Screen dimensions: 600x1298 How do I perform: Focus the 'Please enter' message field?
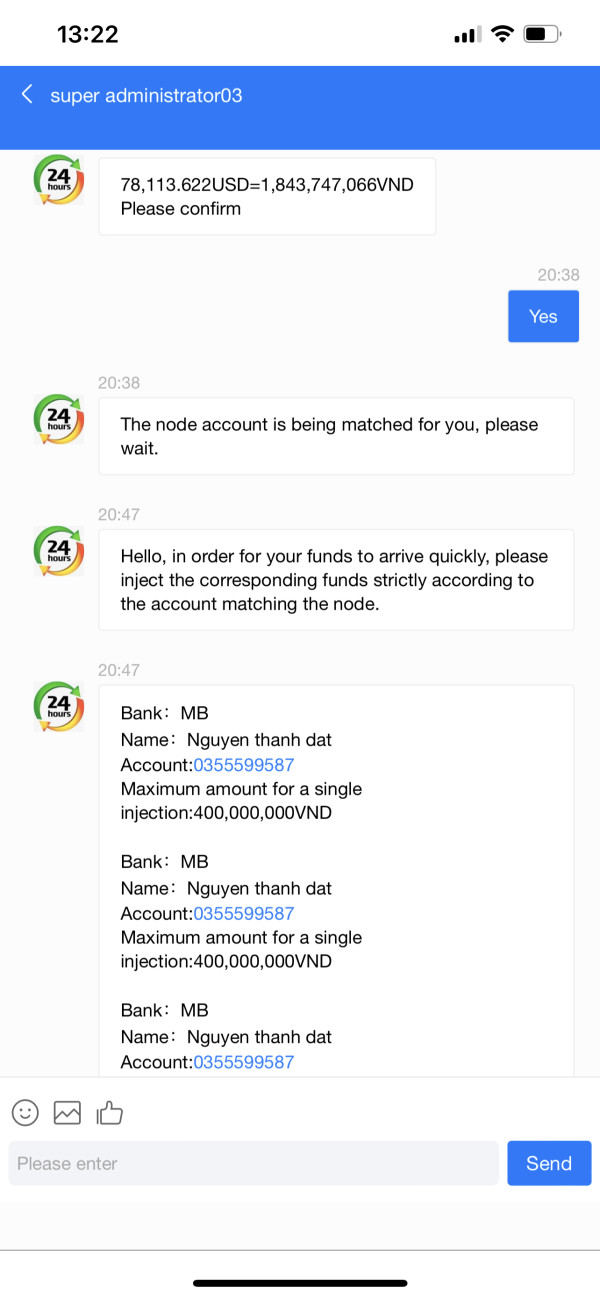pyautogui.click(x=254, y=1163)
